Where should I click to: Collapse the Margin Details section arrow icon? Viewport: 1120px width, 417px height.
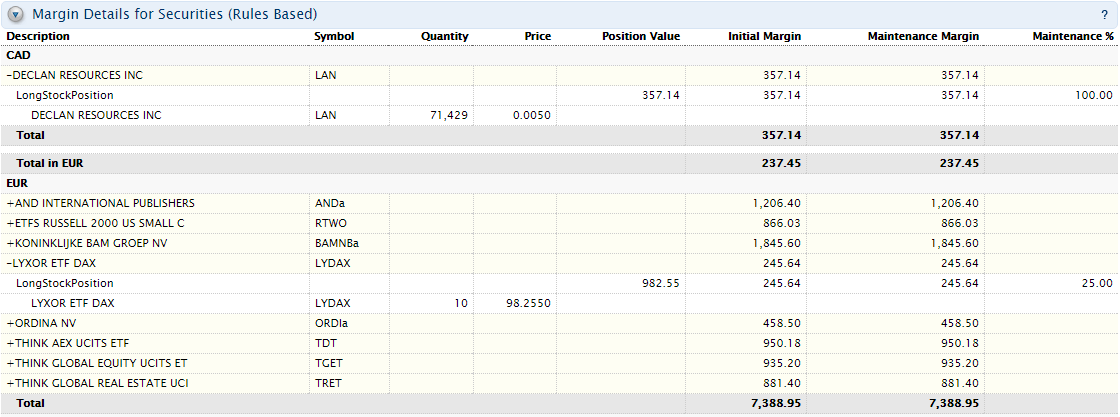(x=16, y=14)
